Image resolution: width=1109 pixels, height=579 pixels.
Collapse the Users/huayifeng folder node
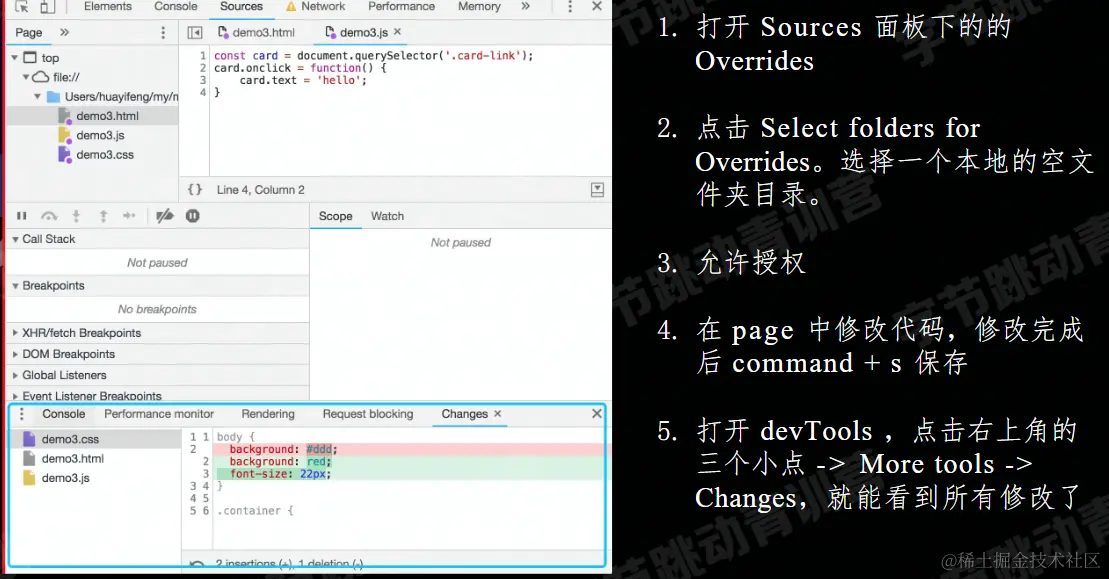pyautogui.click(x=37, y=96)
